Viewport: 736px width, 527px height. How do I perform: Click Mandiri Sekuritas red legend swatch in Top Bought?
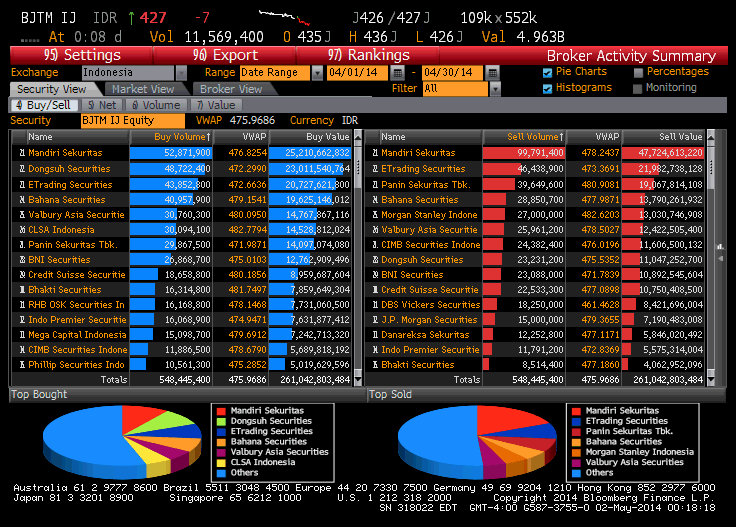tap(221, 411)
